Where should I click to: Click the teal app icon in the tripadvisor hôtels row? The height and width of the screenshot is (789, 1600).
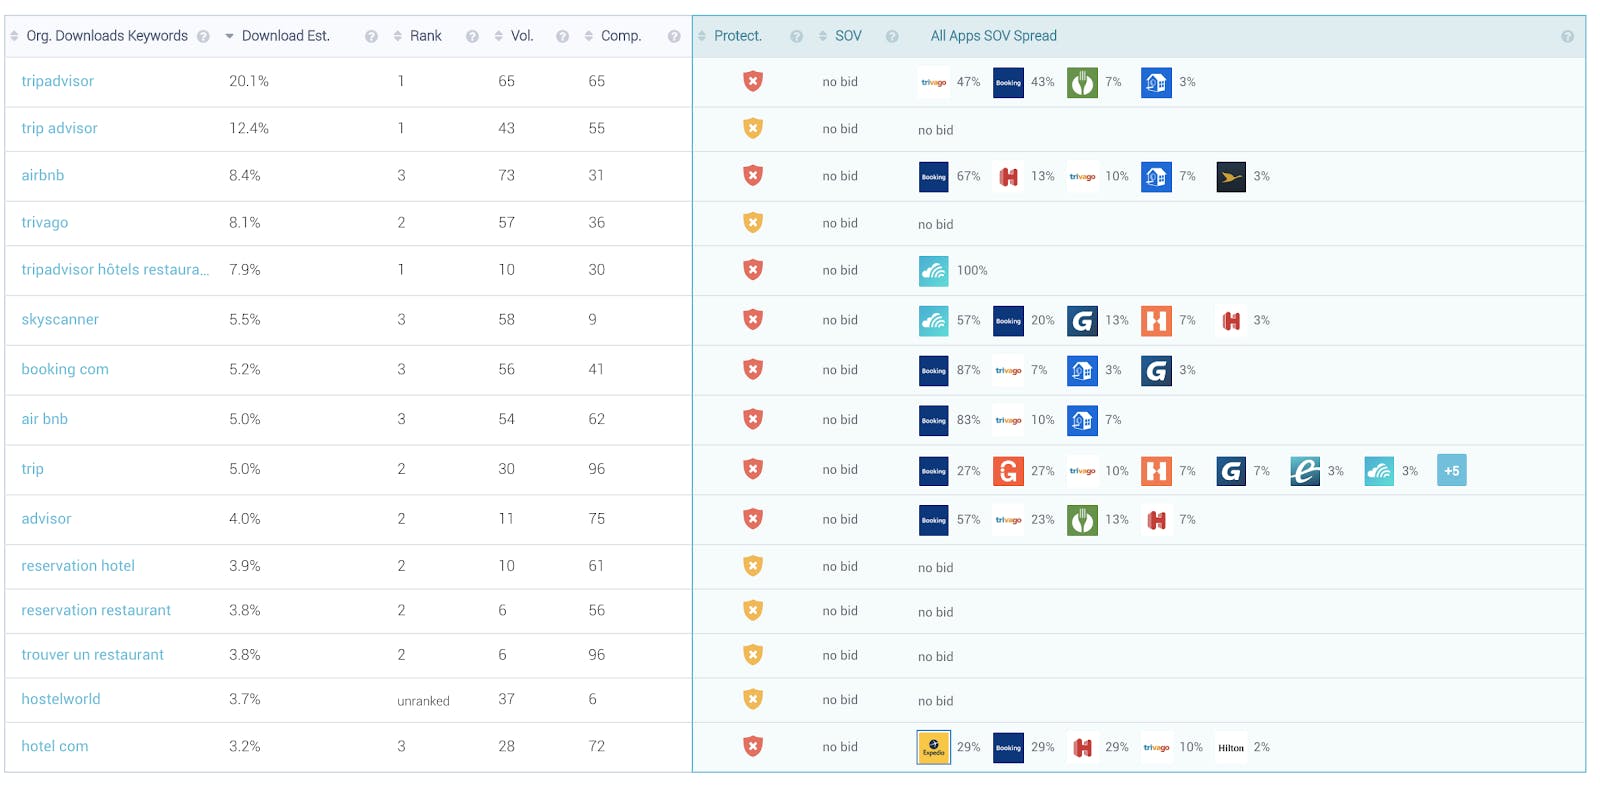[x=934, y=270]
